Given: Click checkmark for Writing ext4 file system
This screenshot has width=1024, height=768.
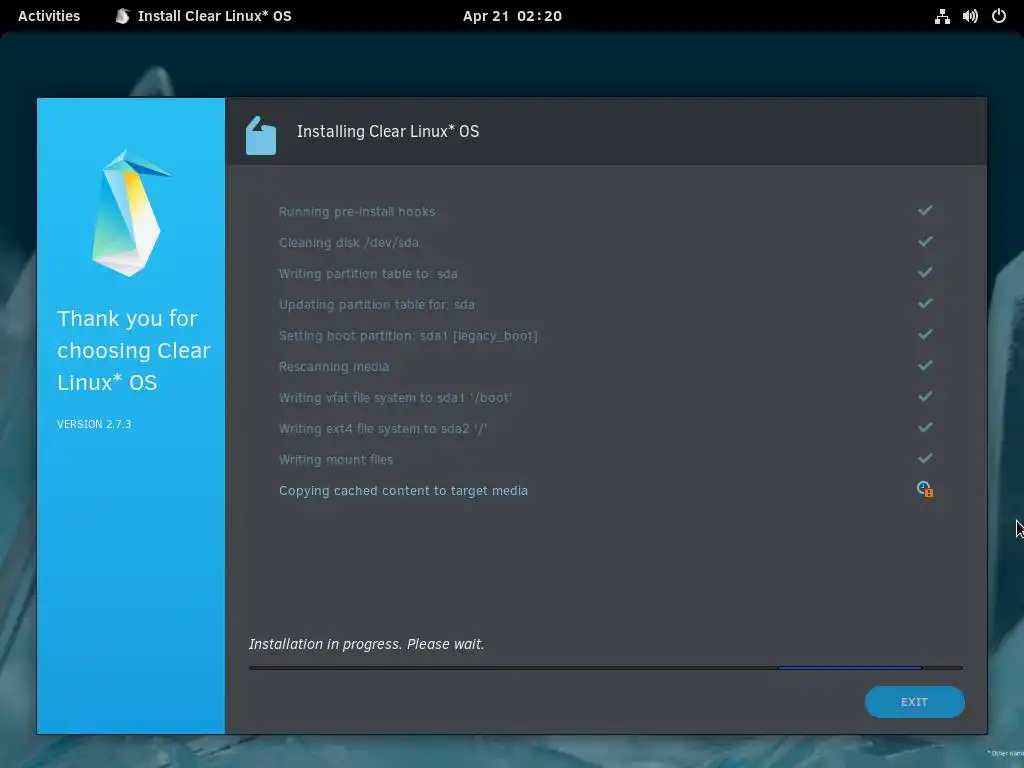Looking at the screenshot, I should (925, 428).
